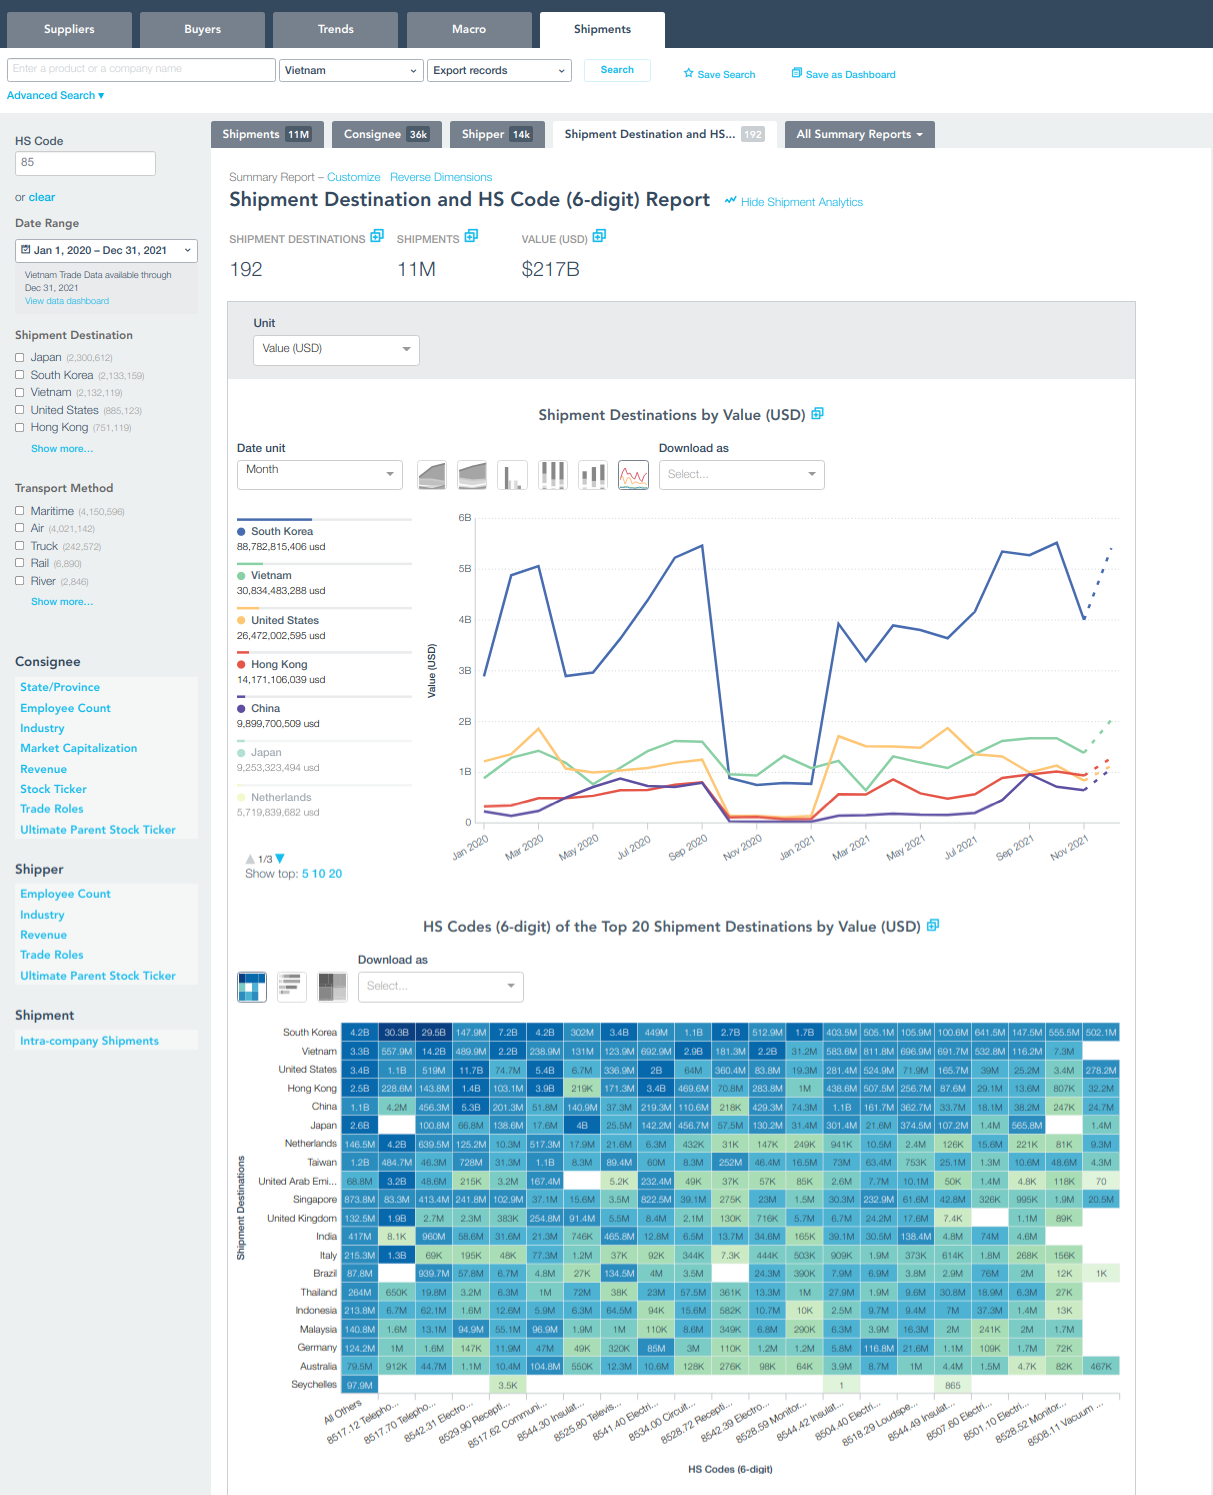The width and height of the screenshot is (1213, 1495).
Task: Click the Search button
Action: pyautogui.click(x=617, y=70)
